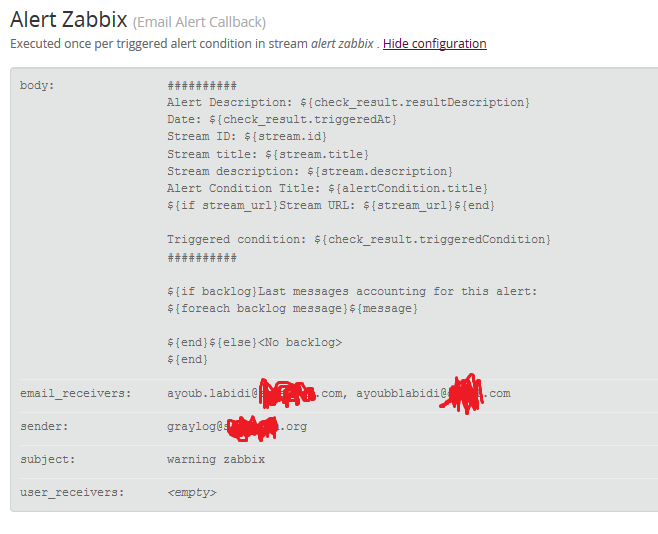The height and width of the screenshot is (534, 658).
Task: Click the Alert Condition Title template line
Action: pos(327,188)
